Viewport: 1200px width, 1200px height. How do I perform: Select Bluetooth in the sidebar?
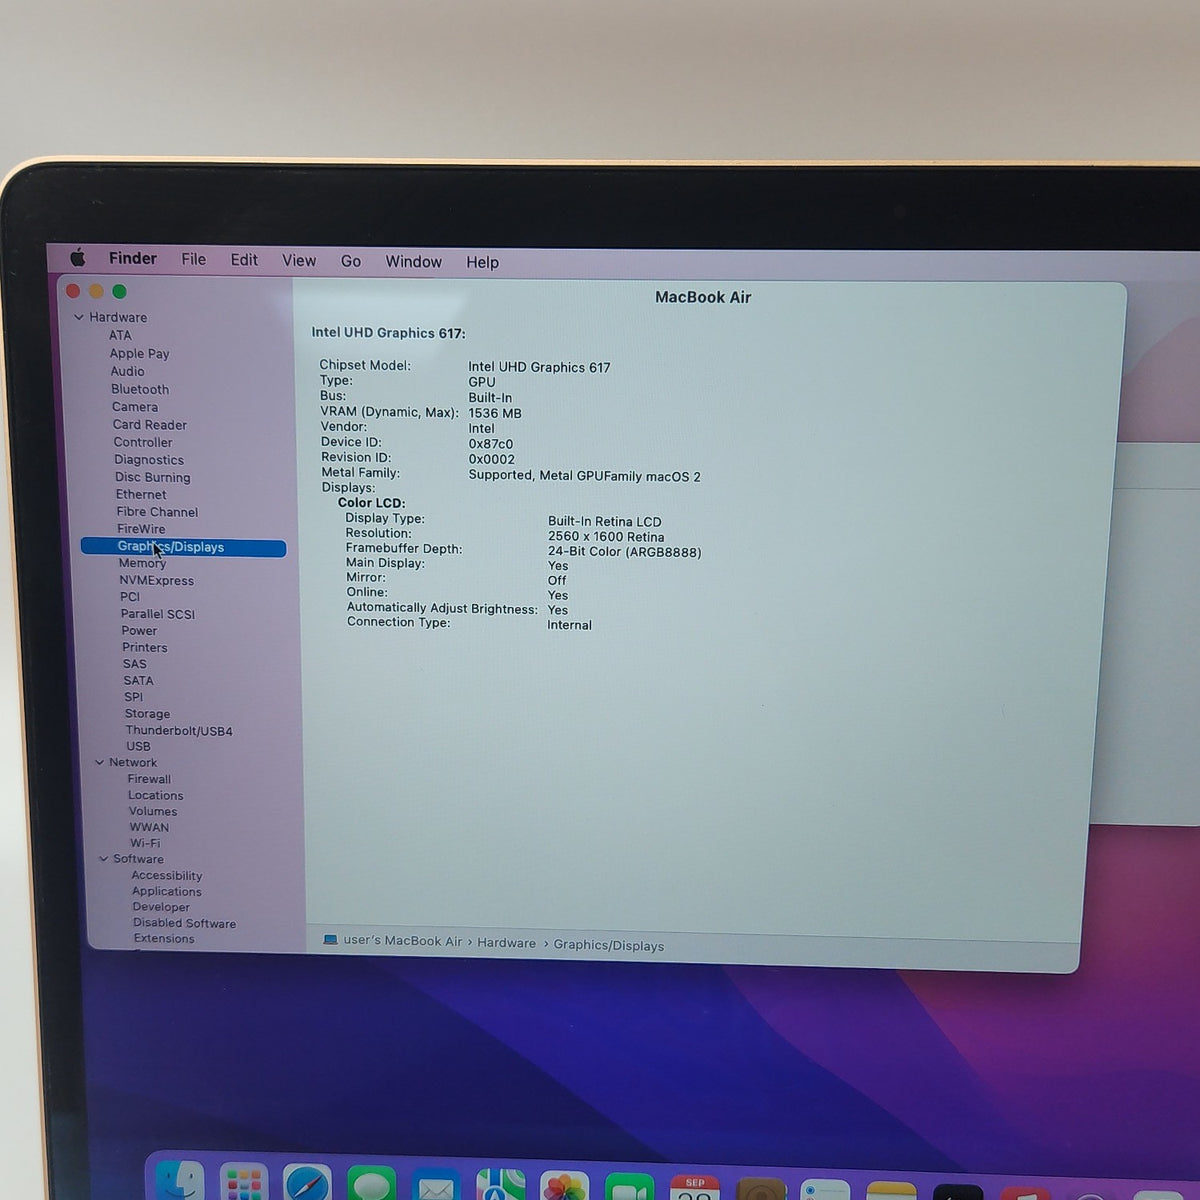point(140,389)
